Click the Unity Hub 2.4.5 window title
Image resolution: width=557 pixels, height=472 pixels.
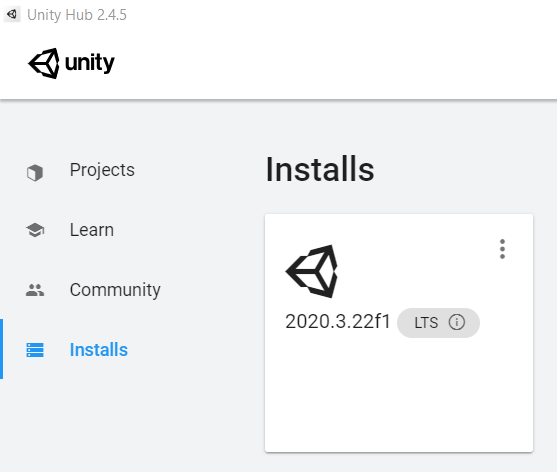click(x=77, y=15)
